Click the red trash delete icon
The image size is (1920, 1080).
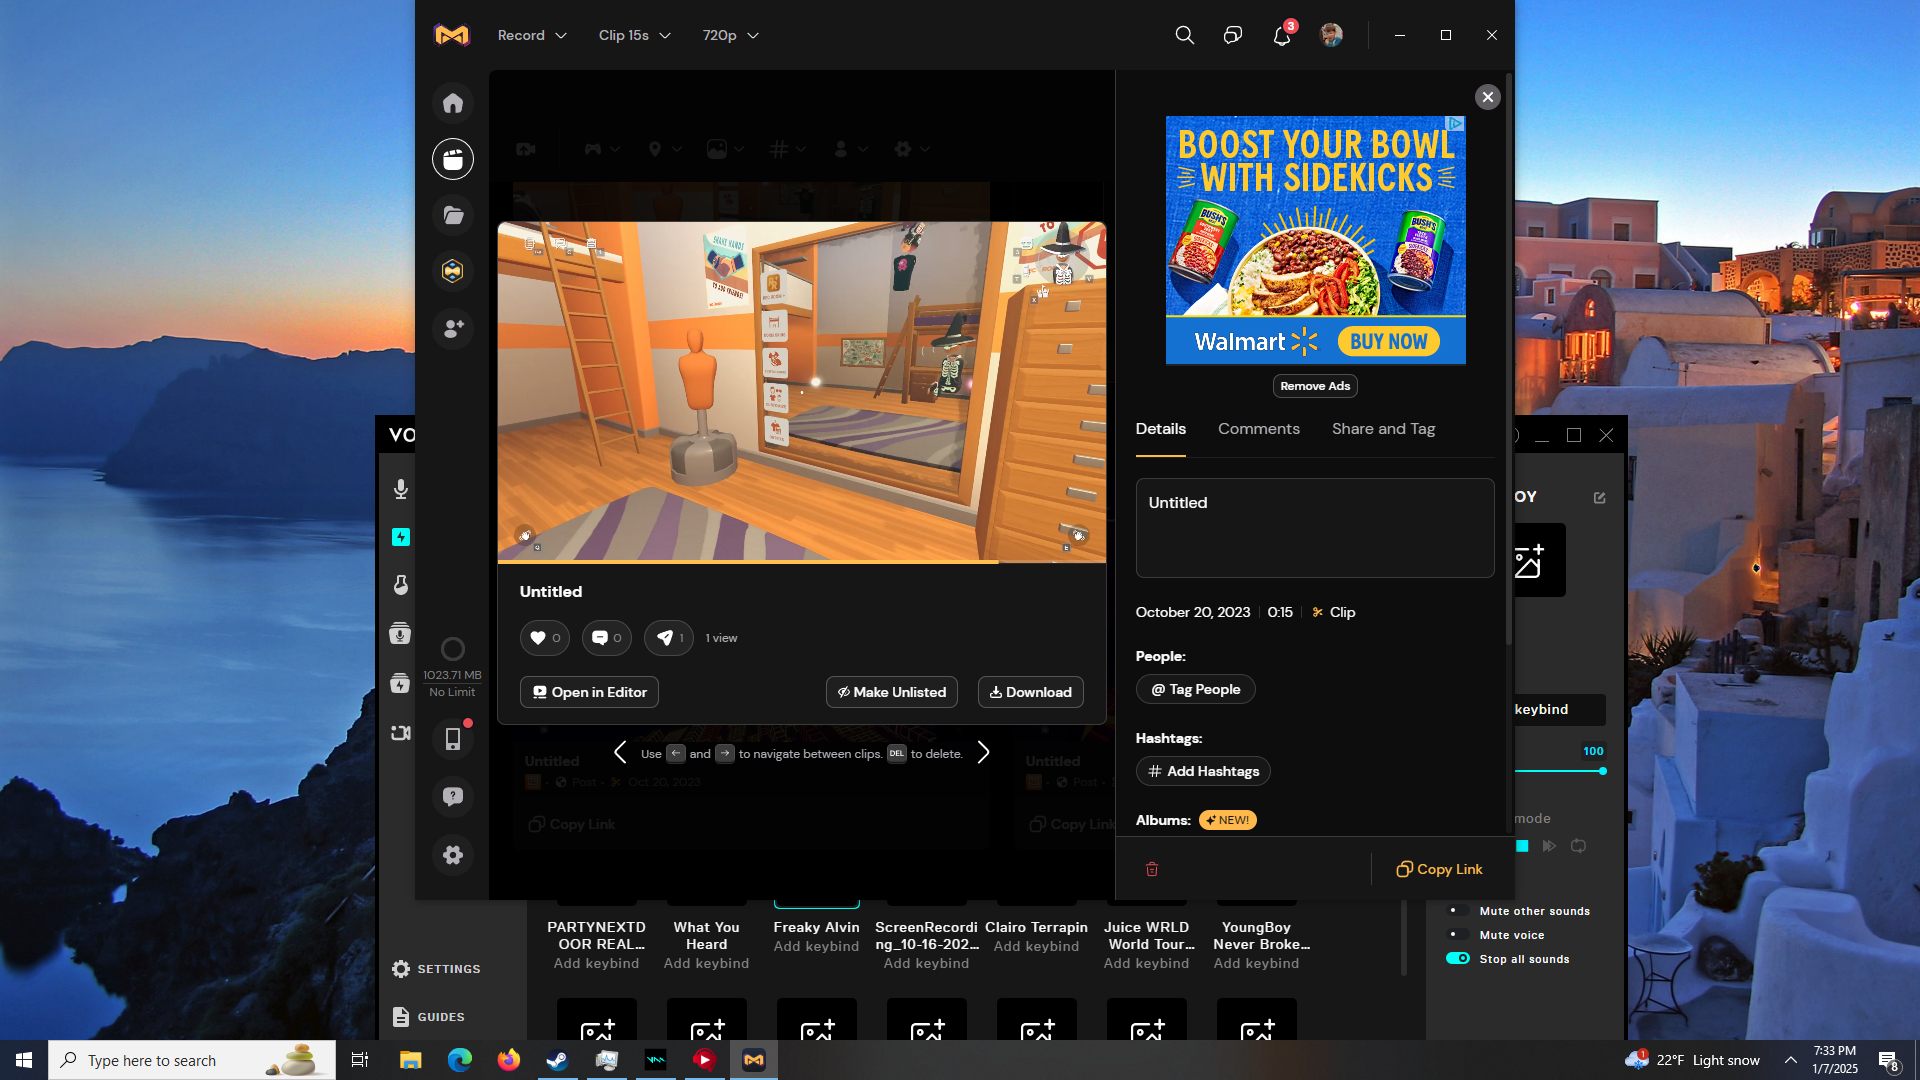click(1152, 869)
